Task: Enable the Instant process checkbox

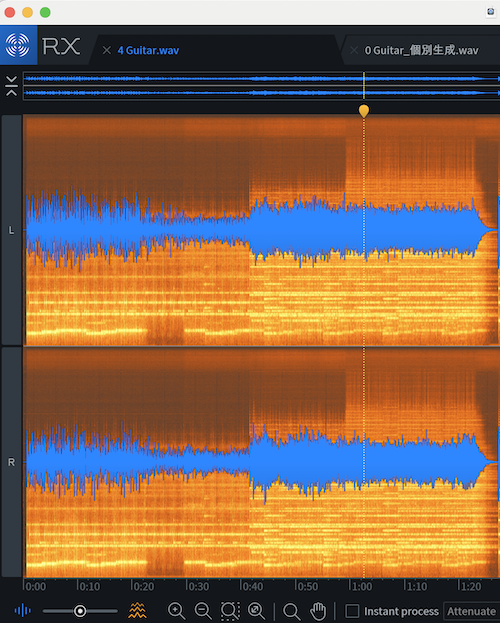Action: tap(352, 611)
